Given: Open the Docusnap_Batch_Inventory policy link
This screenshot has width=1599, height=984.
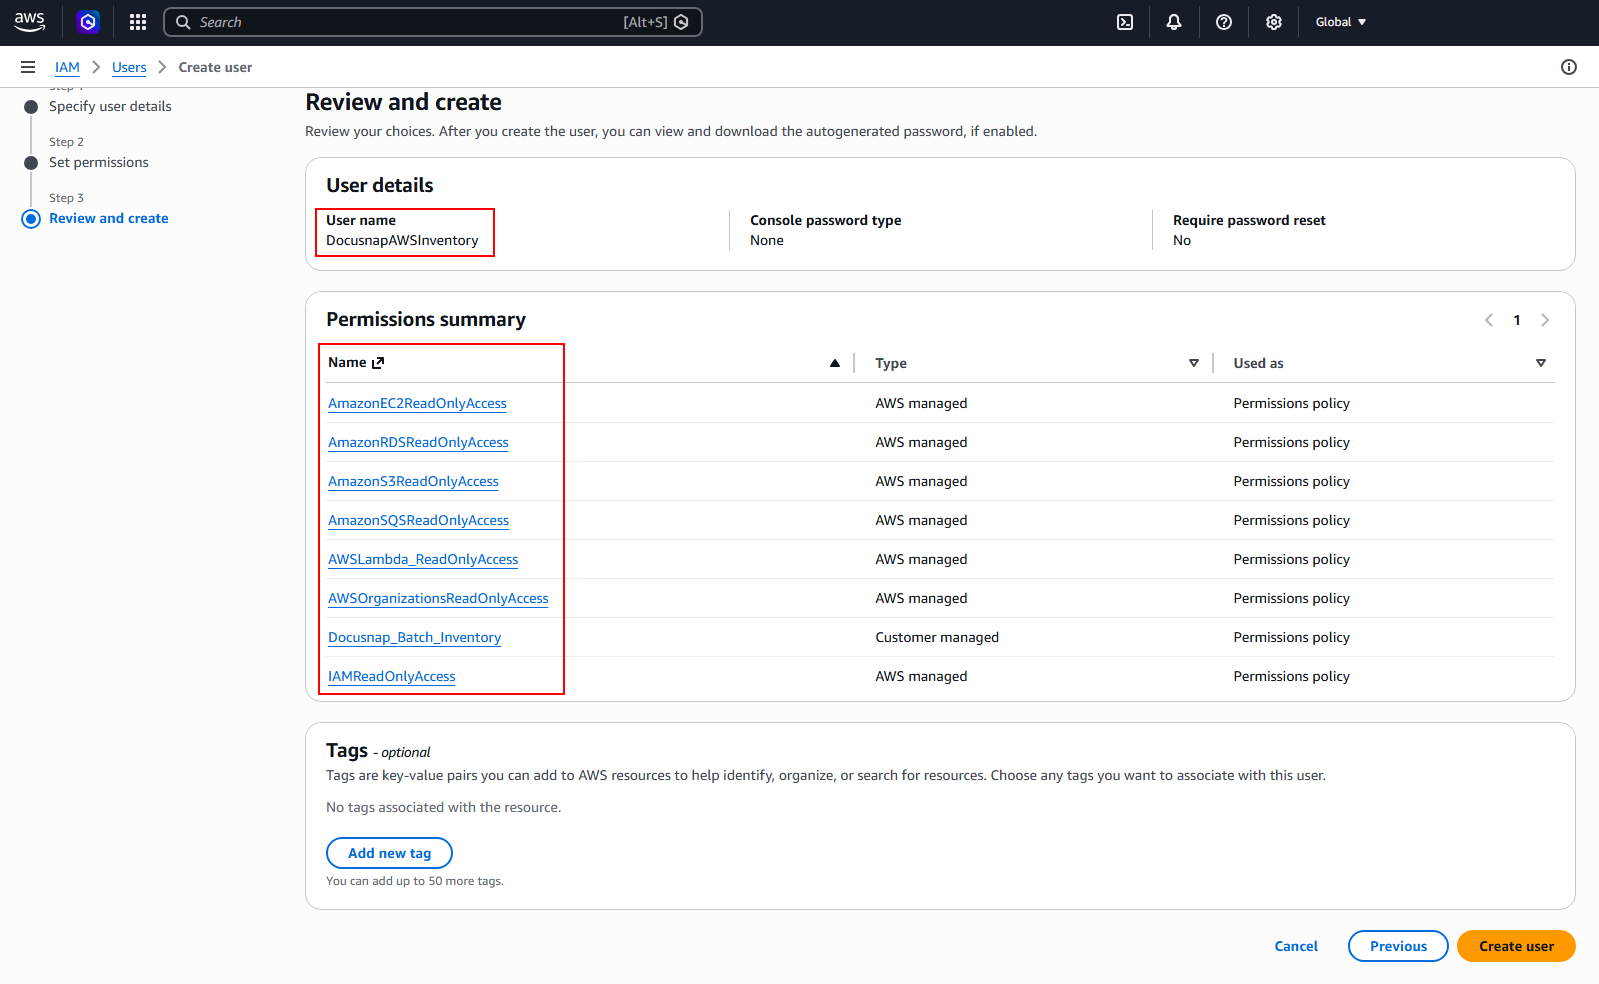Looking at the screenshot, I should pyautogui.click(x=414, y=637).
